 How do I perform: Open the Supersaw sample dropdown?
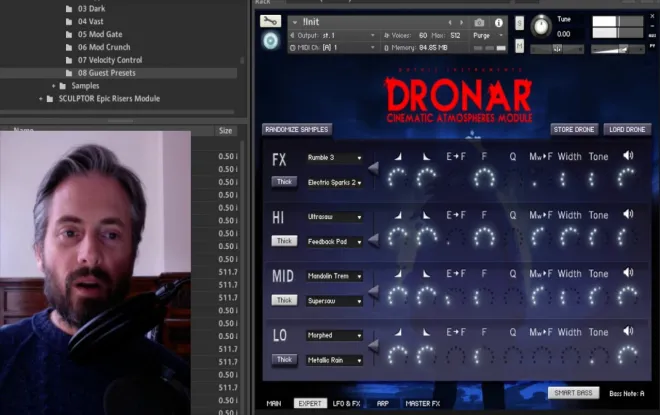(x=334, y=301)
